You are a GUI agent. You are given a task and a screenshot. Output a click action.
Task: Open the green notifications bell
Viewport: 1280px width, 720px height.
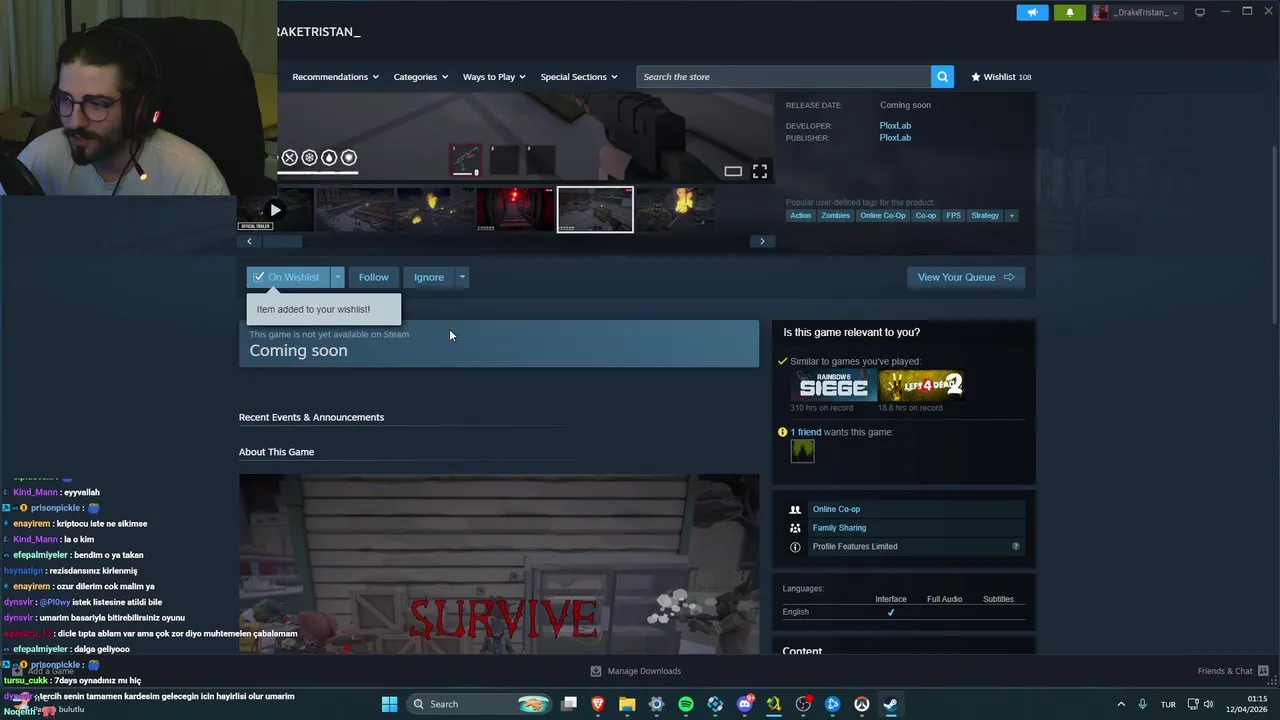pyautogui.click(x=1069, y=12)
